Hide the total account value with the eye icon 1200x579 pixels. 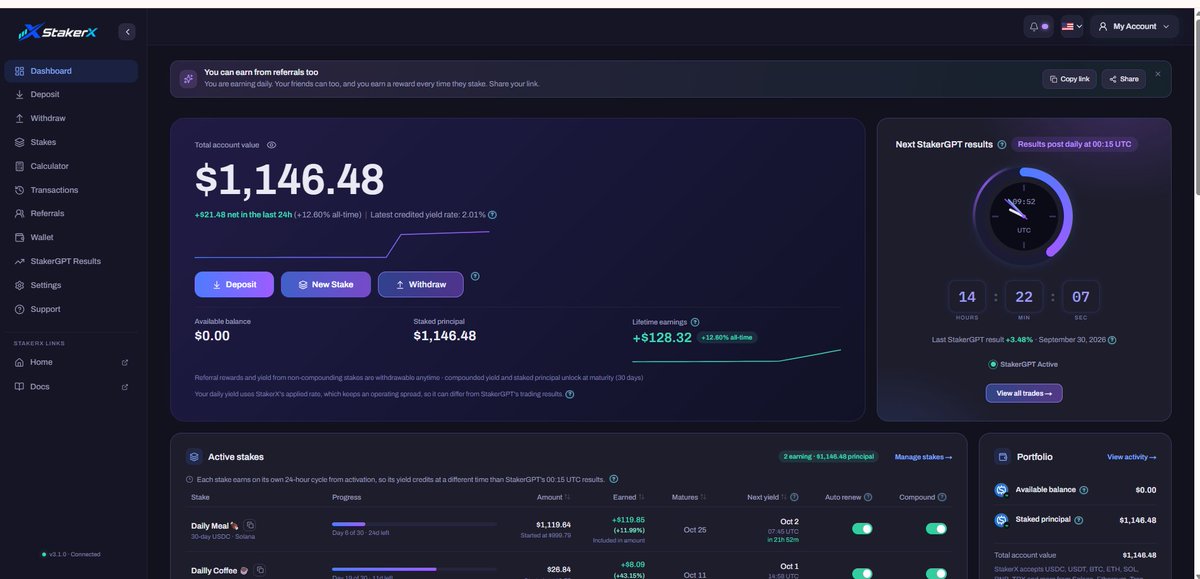pos(271,145)
